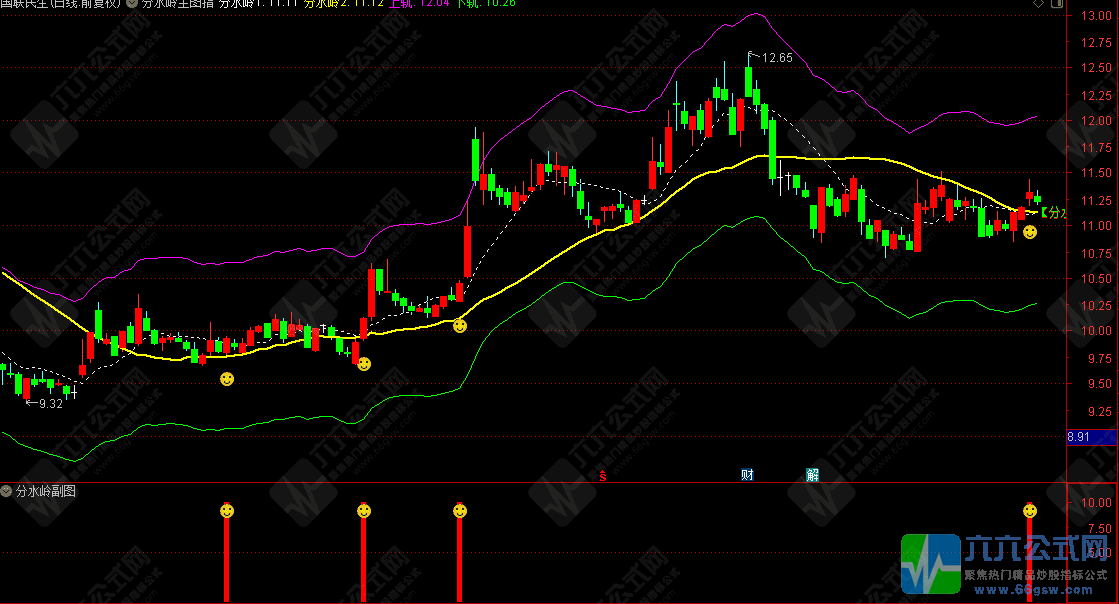Click the 财 financial marker icon

coord(747,474)
